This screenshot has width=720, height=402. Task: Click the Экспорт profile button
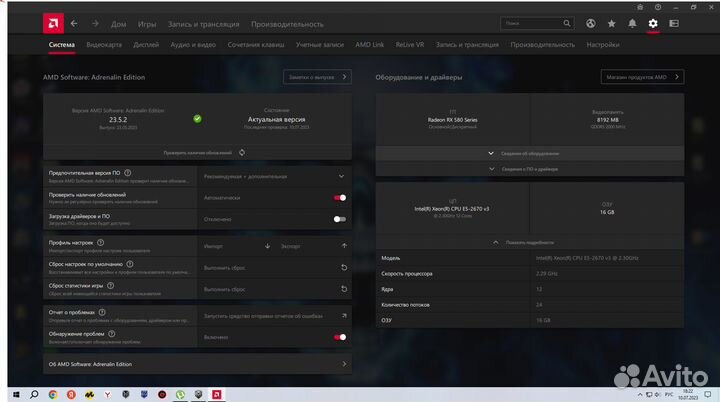[314, 246]
